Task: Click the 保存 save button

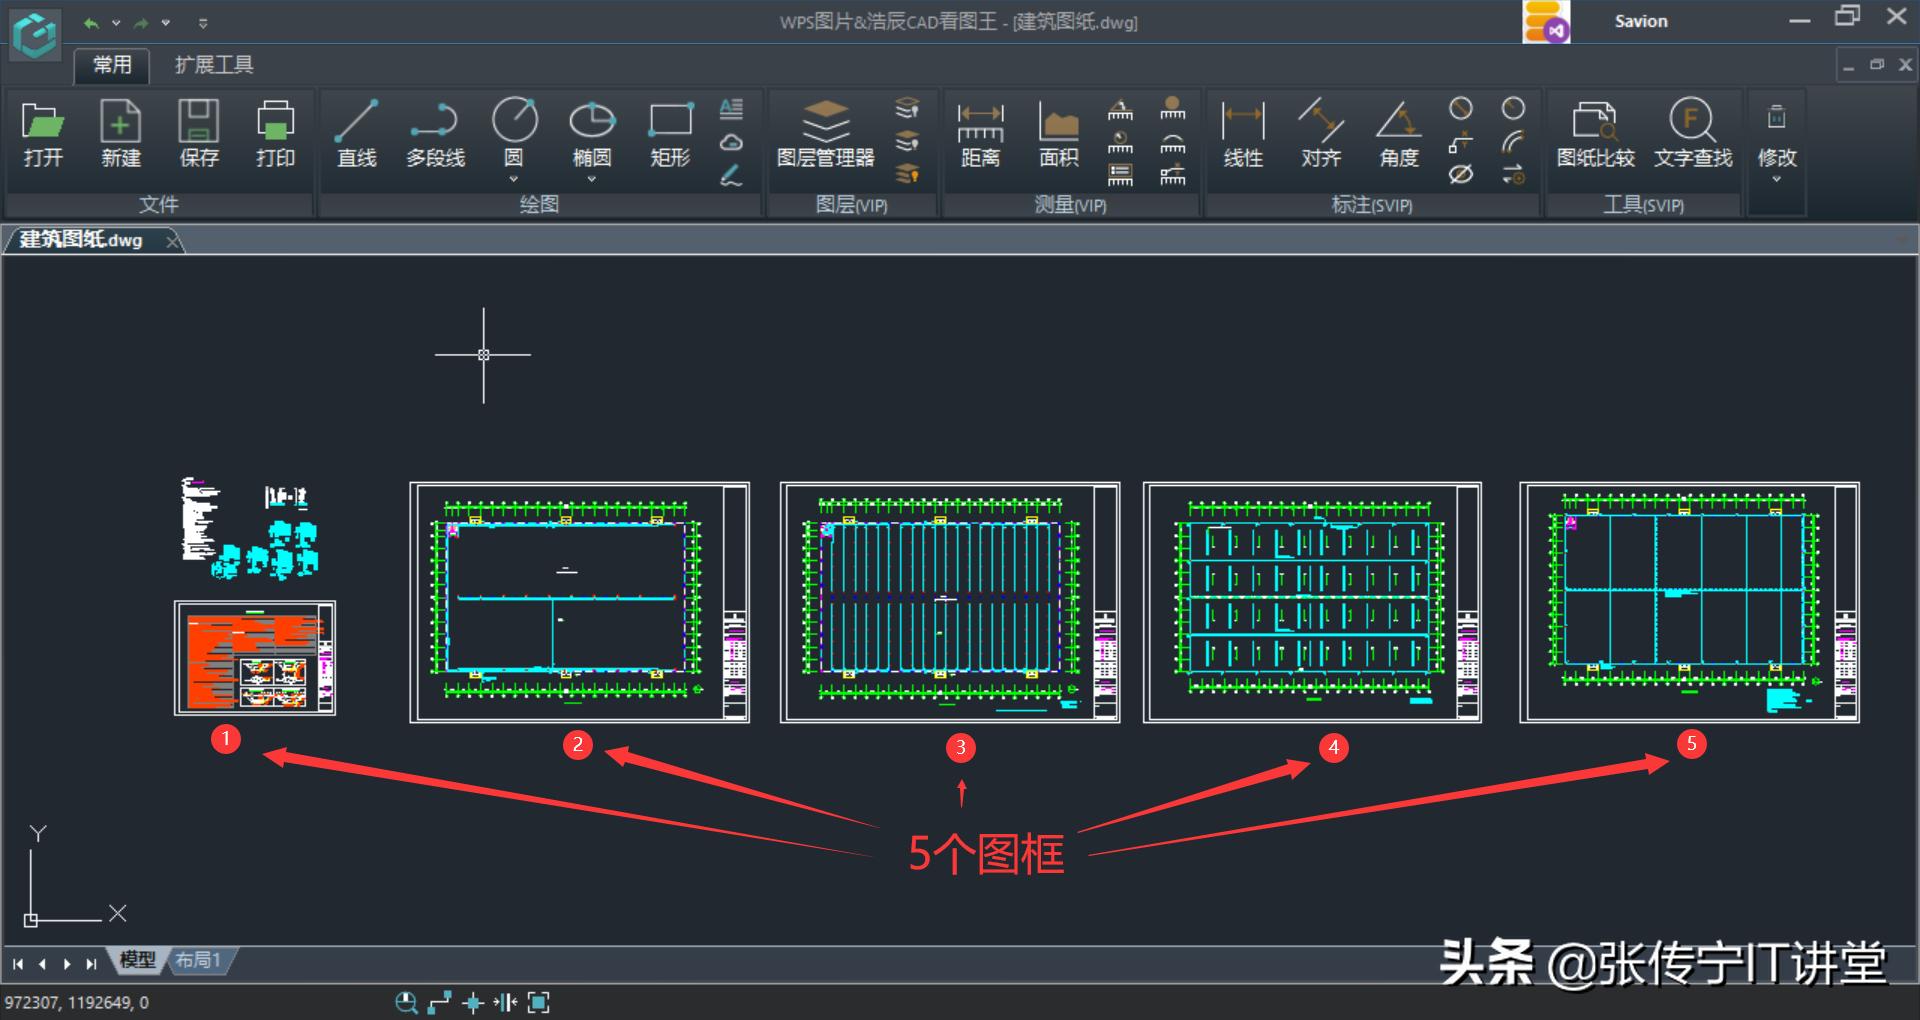Action: coord(199,133)
